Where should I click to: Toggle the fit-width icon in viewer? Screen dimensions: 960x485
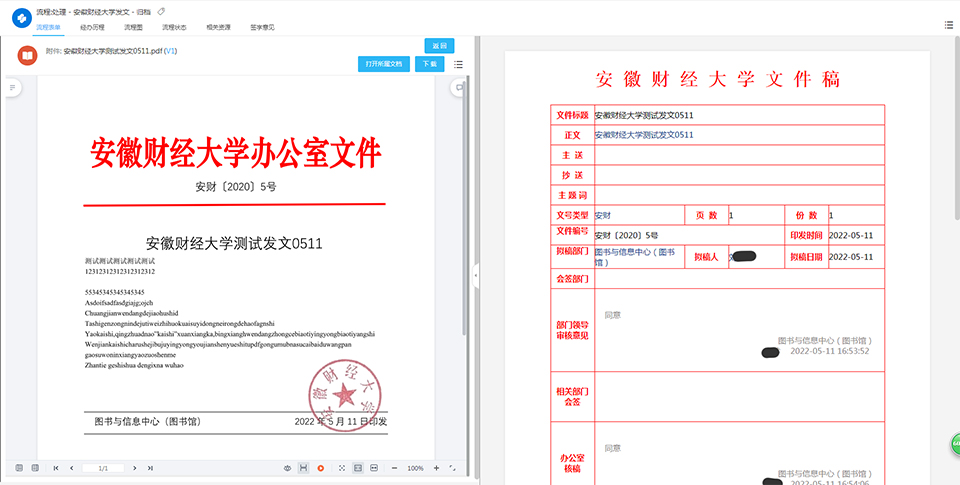[374, 468]
